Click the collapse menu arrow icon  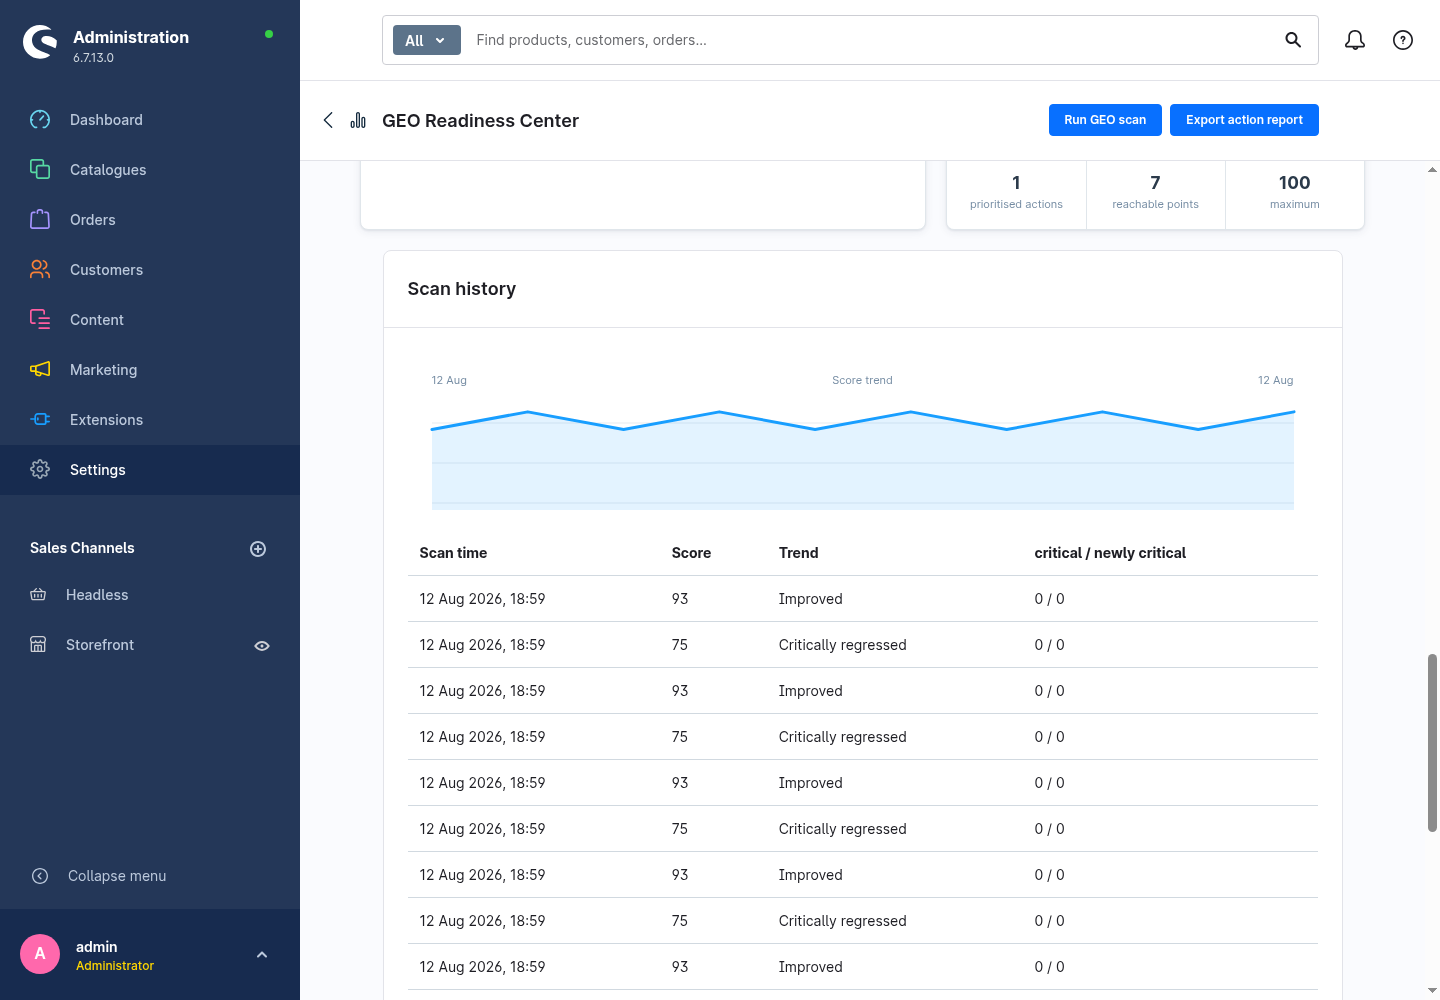pos(40,876)
